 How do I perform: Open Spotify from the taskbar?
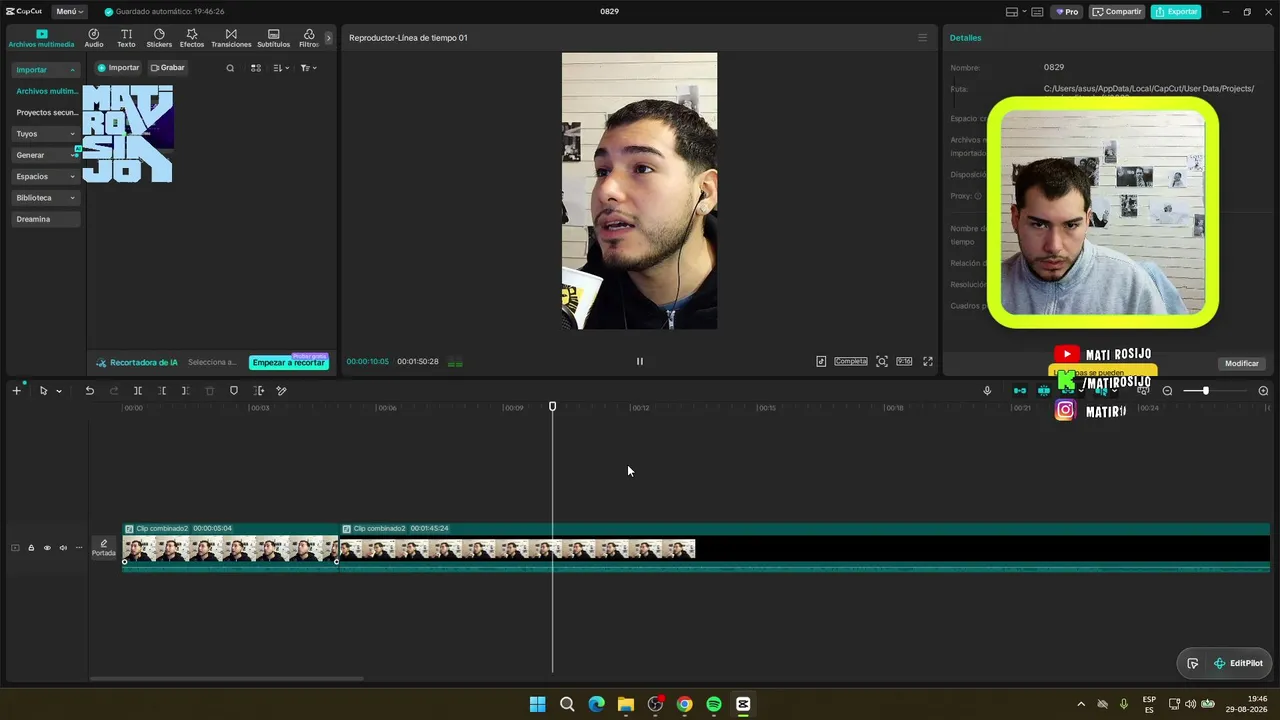point(714,704)
